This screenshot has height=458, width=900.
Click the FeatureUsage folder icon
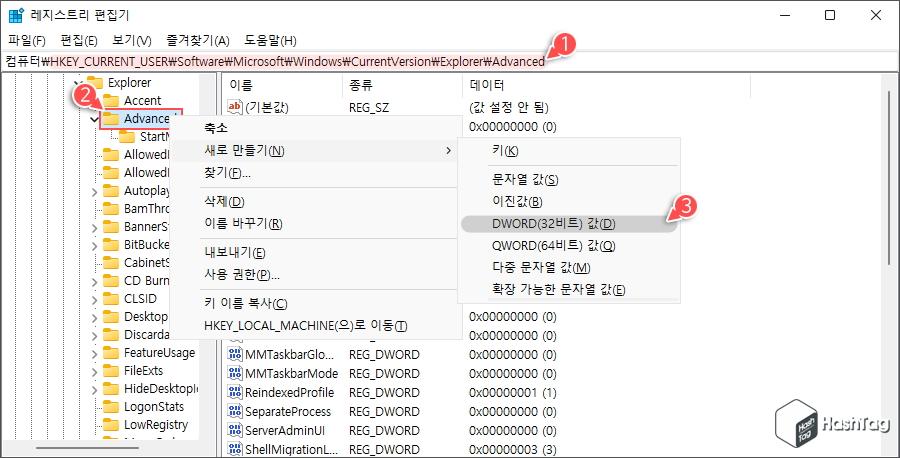coord(111,353)
